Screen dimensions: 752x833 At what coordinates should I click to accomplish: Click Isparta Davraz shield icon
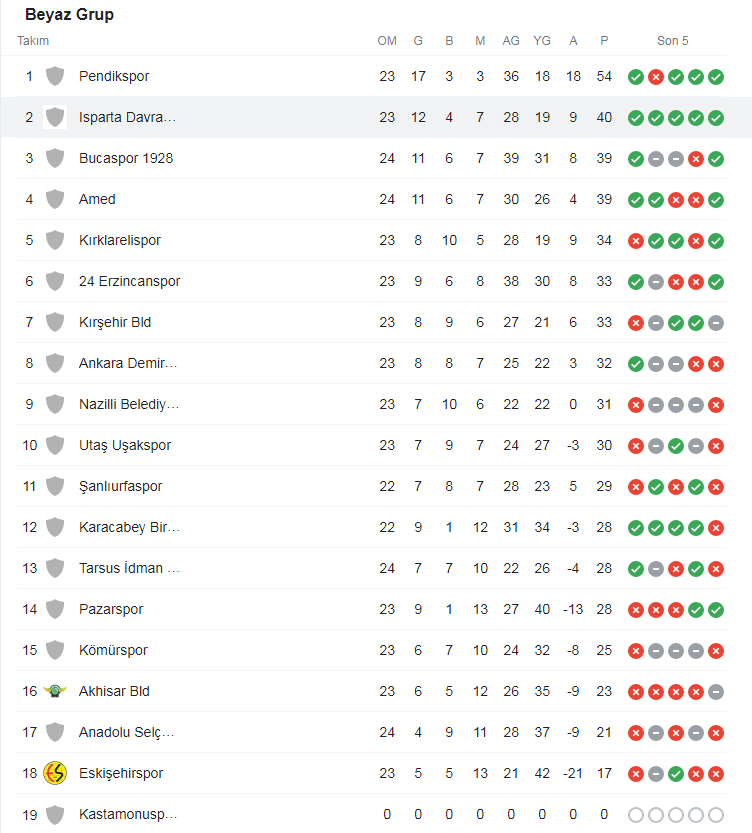coord(55,117)
